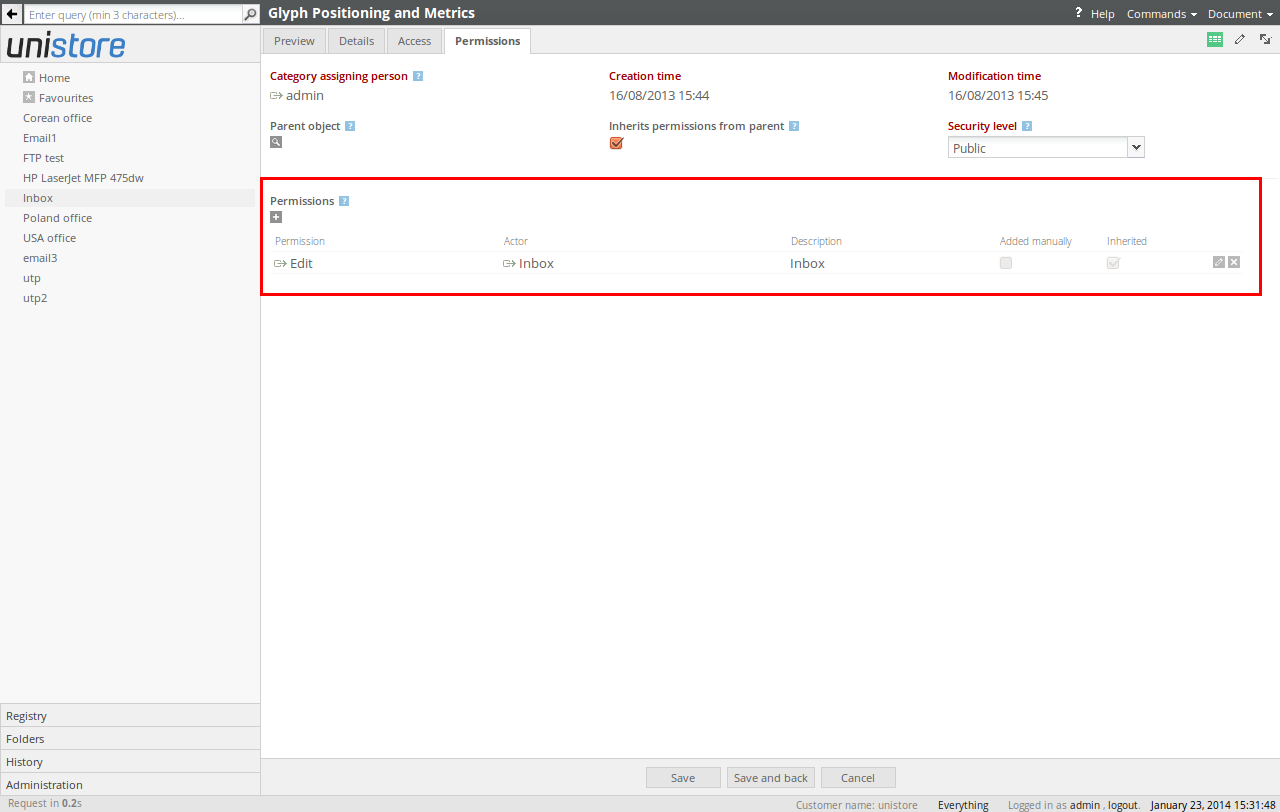The height and width of the screenshot is (812, 1280).
Task: Open Home in the sidebar
Action: point(54,78)
